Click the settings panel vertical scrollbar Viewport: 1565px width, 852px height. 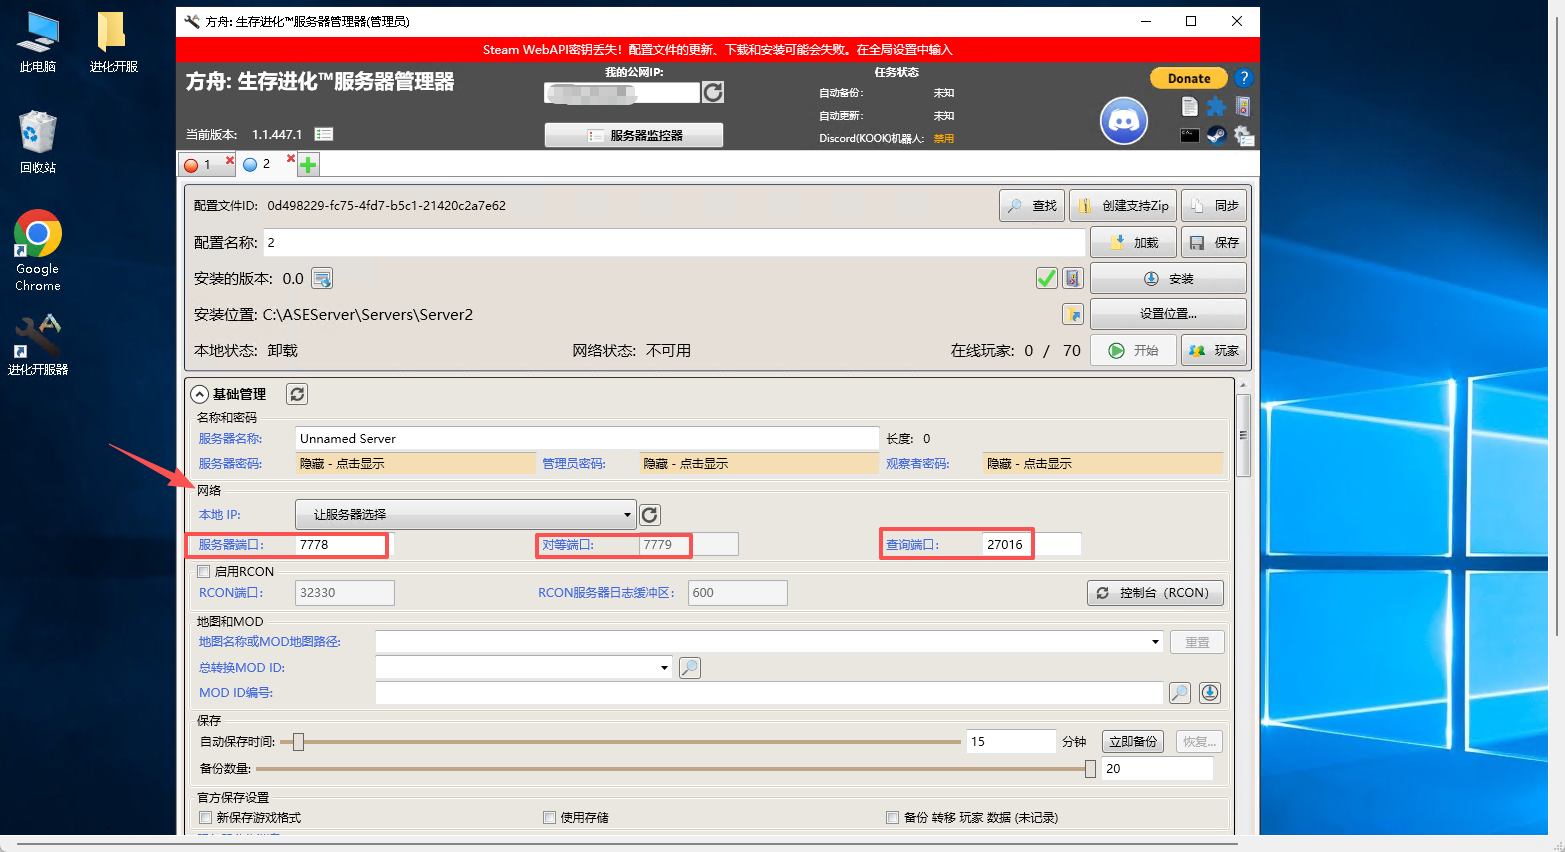pos(1244,436)
